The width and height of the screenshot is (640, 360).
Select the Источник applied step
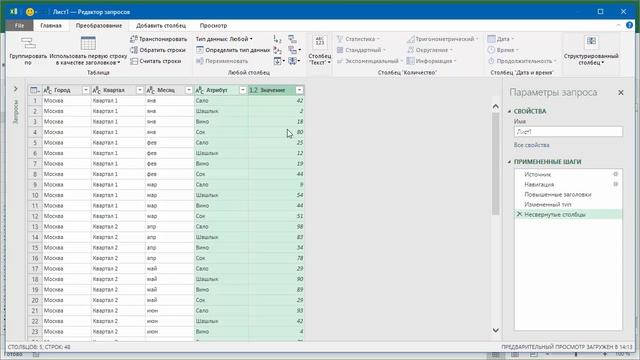568,174
